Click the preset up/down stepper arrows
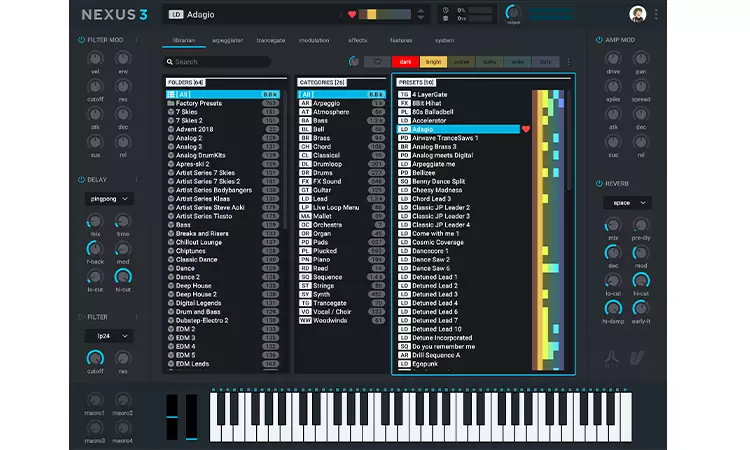The height and width of the screenshot is (450, 750). 421,14
